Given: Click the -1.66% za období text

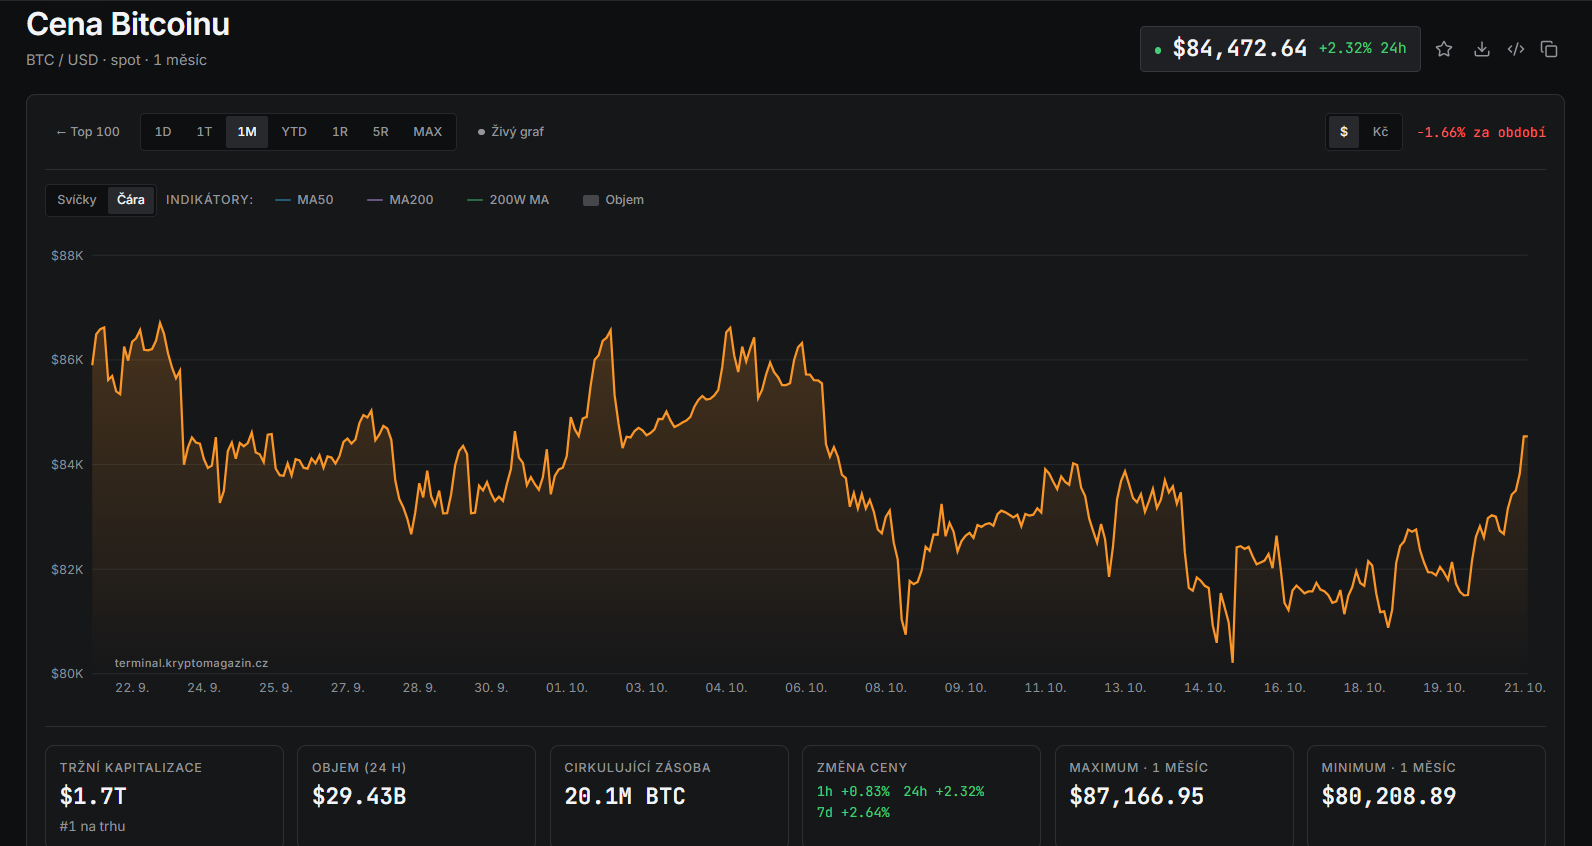Looking at the screenshot, I should (1481, 132).
